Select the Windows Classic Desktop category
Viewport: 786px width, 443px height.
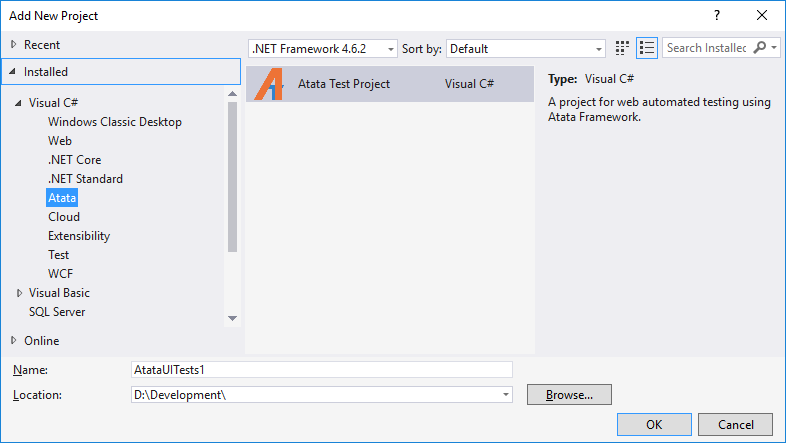pos(115,122)
